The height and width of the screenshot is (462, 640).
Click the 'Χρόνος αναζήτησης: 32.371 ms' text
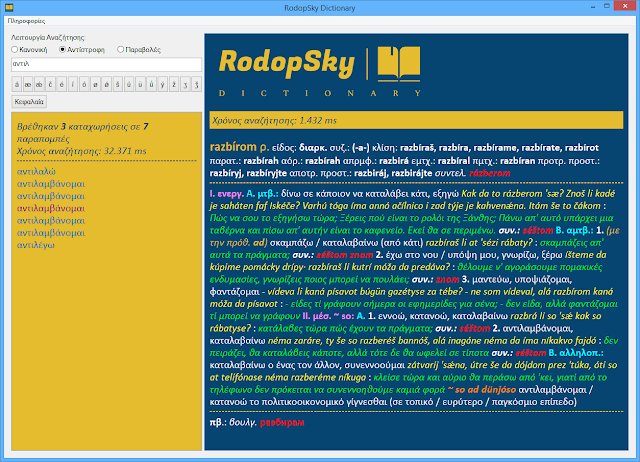[x=82, y=151]
